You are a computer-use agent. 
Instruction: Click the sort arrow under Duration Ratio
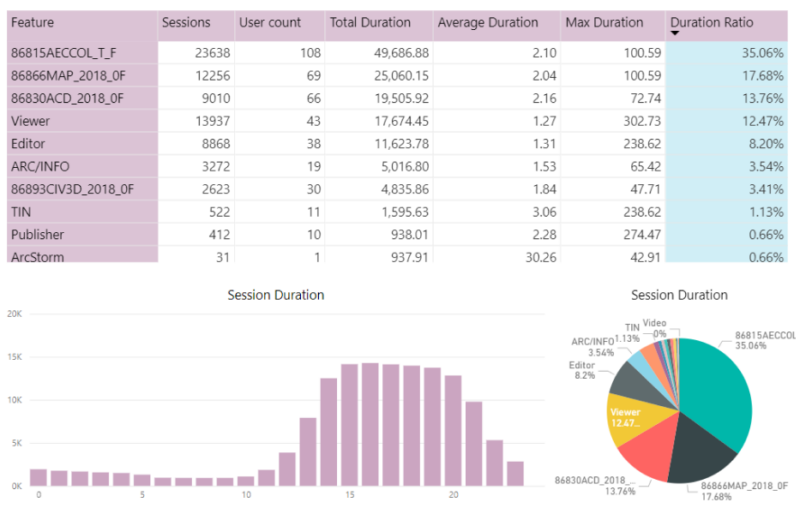675,34
